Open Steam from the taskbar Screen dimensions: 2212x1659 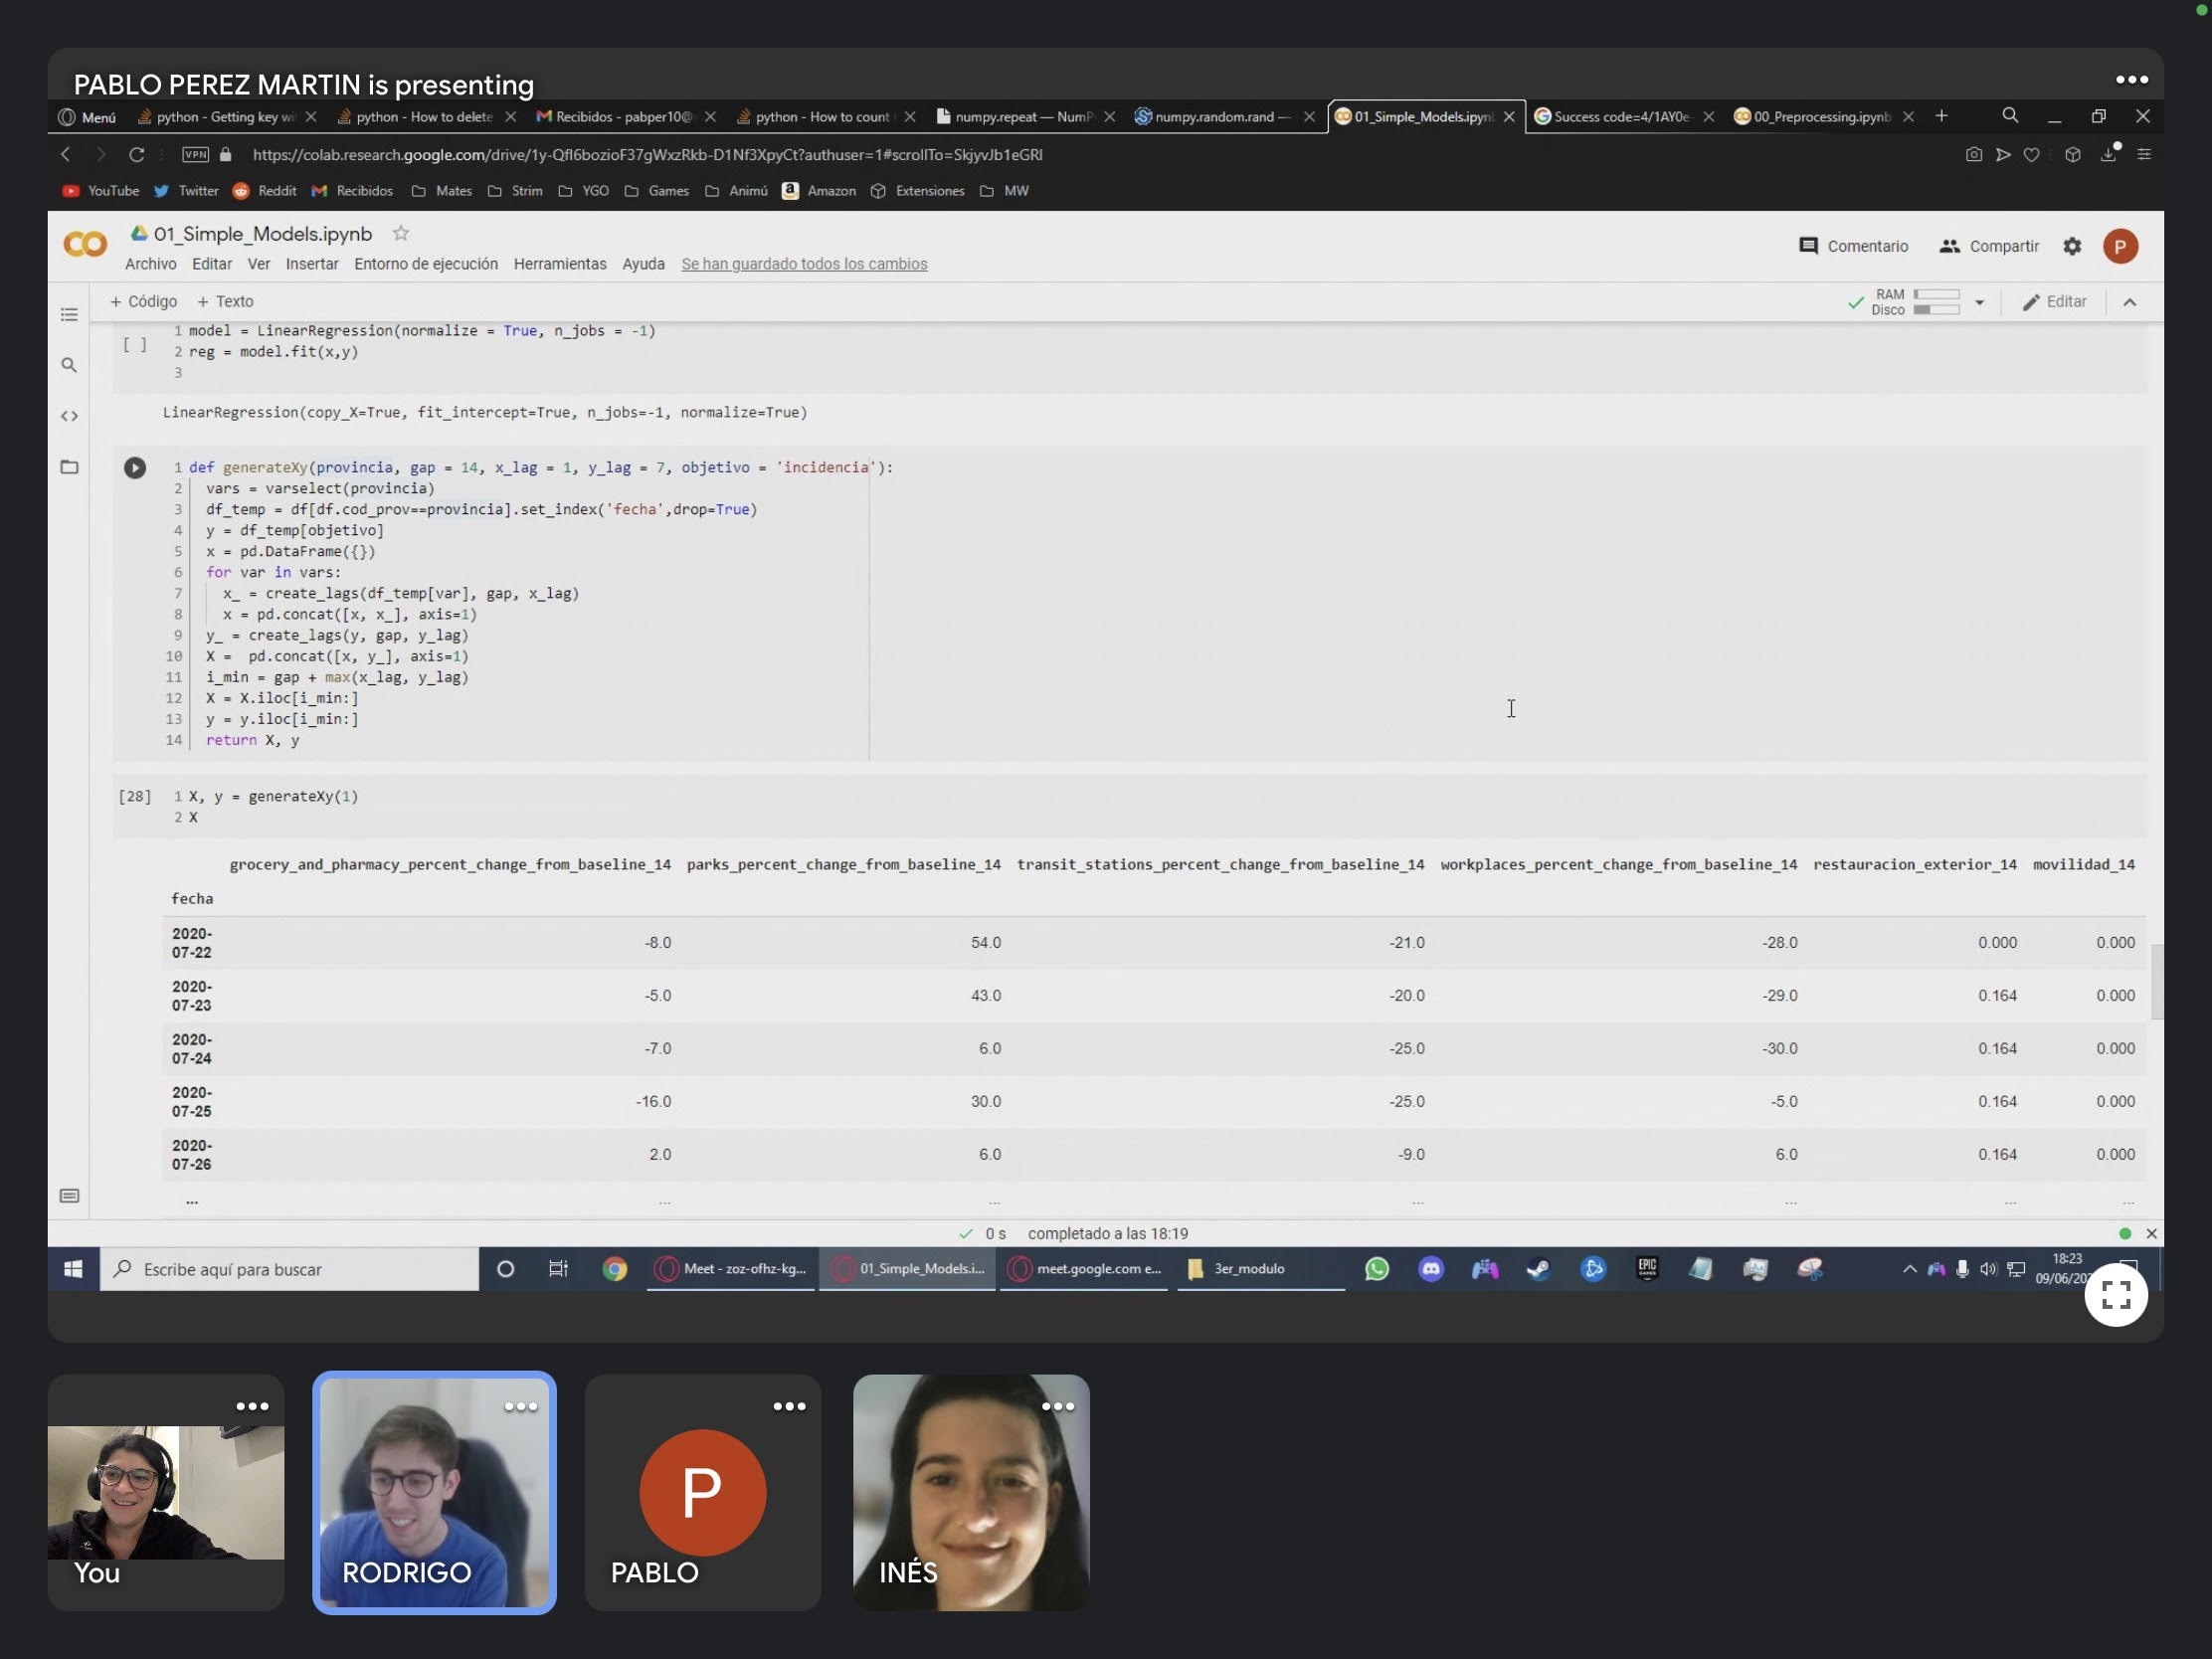point(1538,1268)
